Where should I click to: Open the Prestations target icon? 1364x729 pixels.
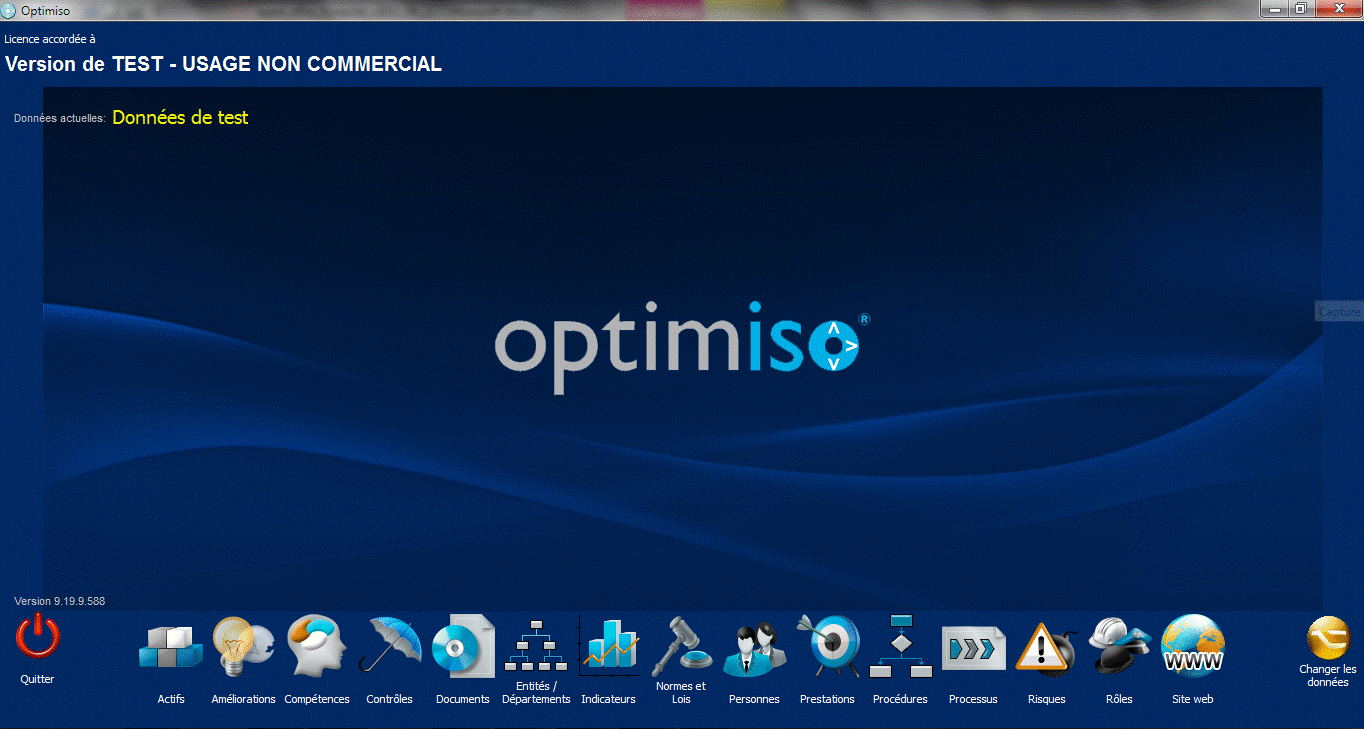pyautogui.click(x=827, y=646)
